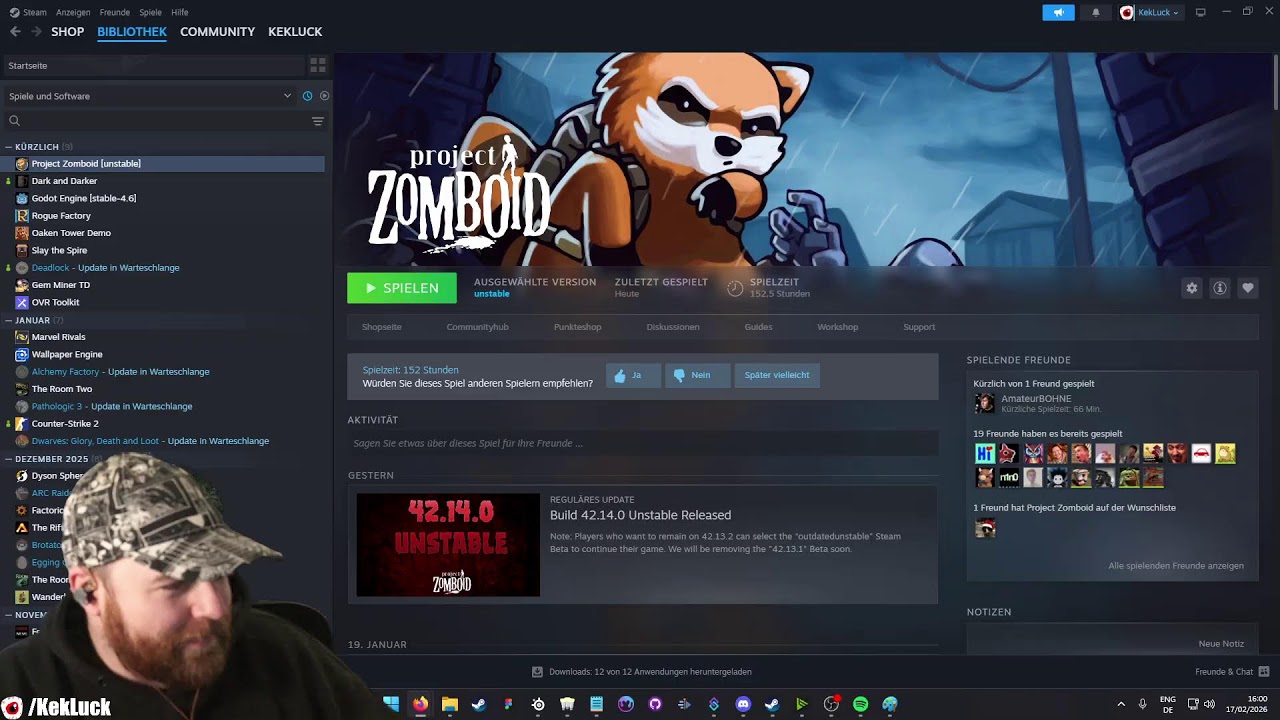Open Friends & Chat icon
The width and height of the screenshot is (1280, 720).
click(1264, 672)
